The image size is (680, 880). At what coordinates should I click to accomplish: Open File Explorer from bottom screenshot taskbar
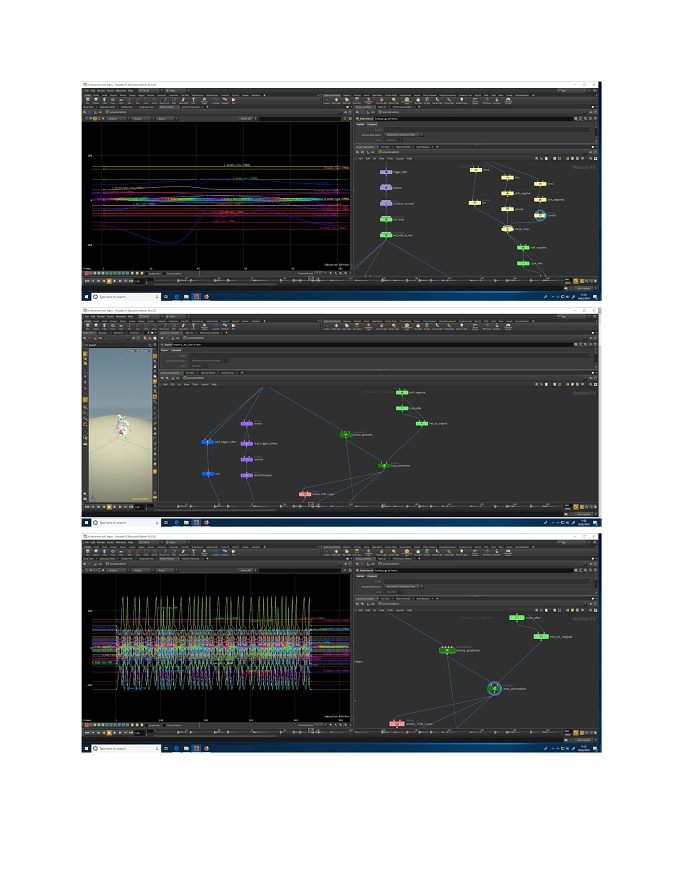pyautogui.click(x=186, y=748)
